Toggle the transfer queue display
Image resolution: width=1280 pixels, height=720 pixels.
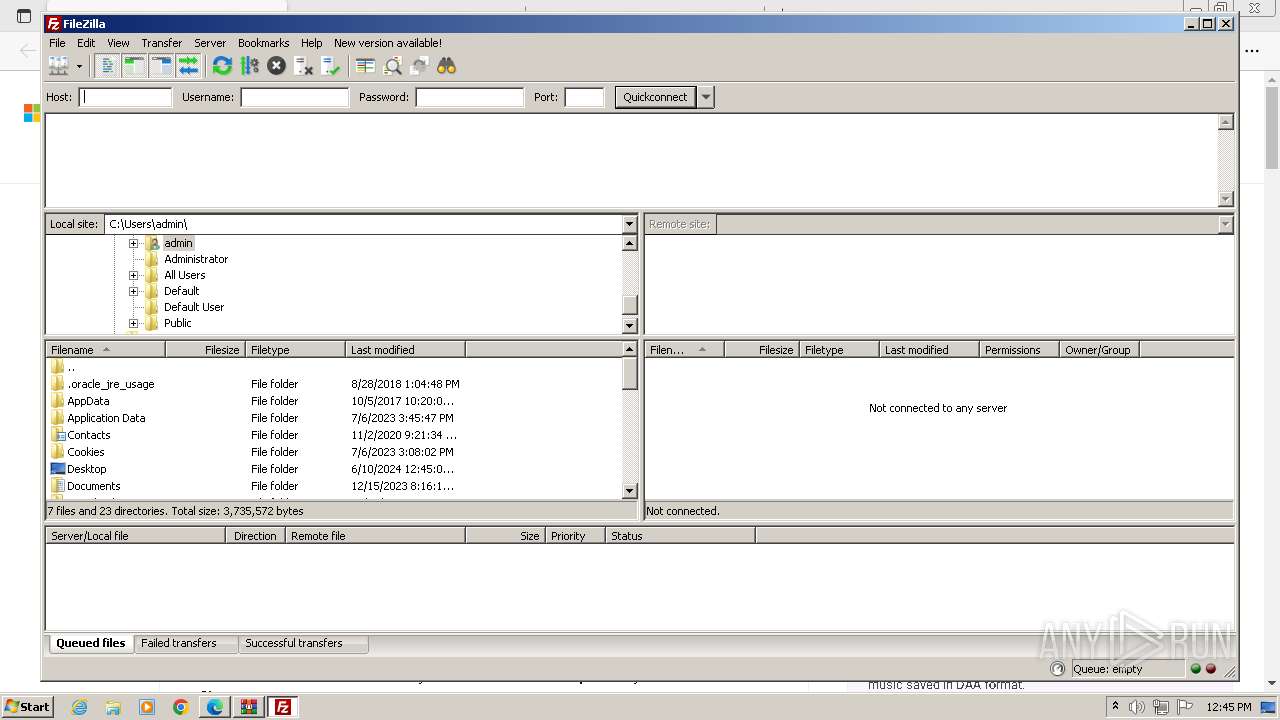(x=188, y=66)
